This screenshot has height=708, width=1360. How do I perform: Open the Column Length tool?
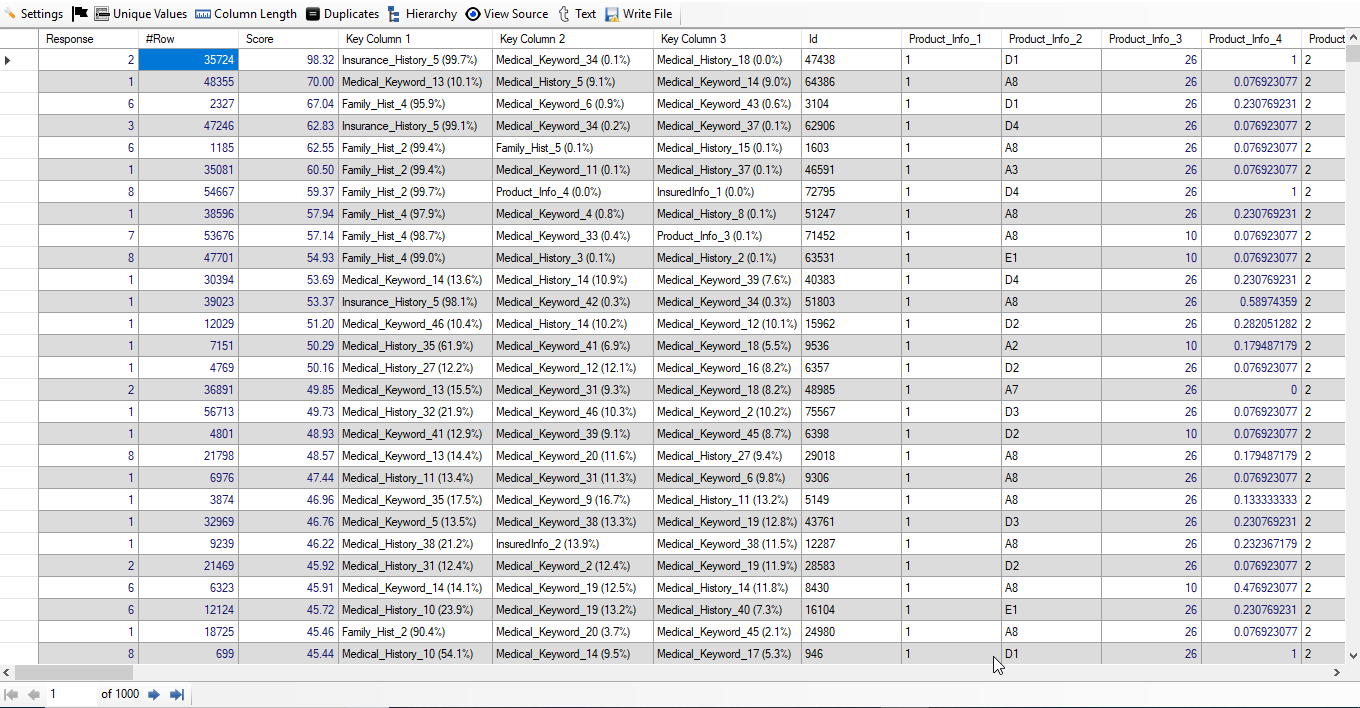(246, 14)
